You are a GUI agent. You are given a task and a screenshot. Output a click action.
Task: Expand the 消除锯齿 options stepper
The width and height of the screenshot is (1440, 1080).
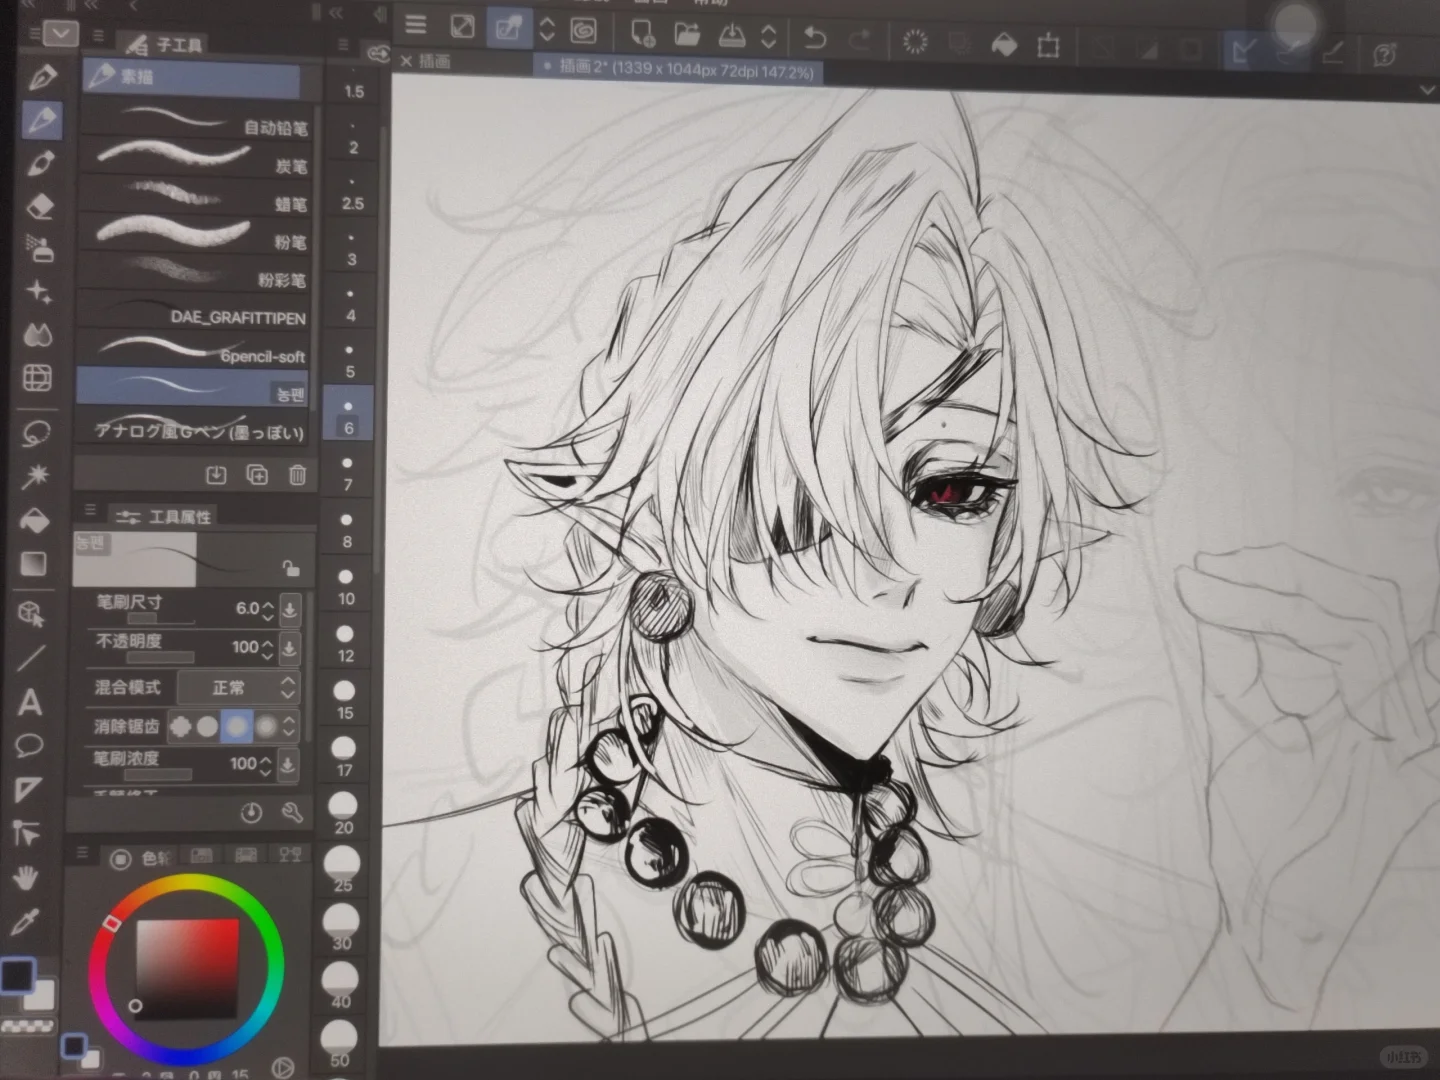[290, 726]
